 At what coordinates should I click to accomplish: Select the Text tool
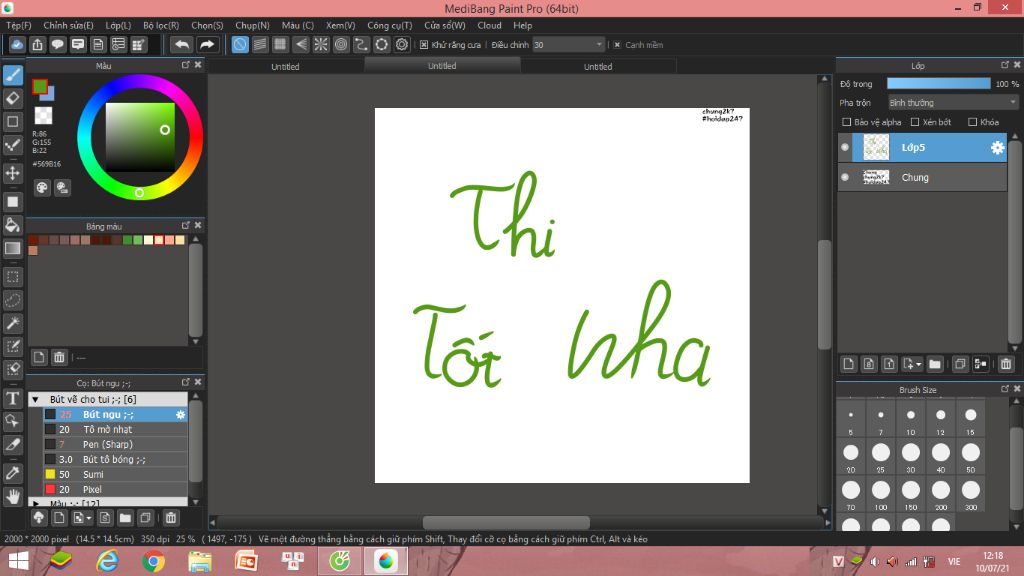pos(12,398)
